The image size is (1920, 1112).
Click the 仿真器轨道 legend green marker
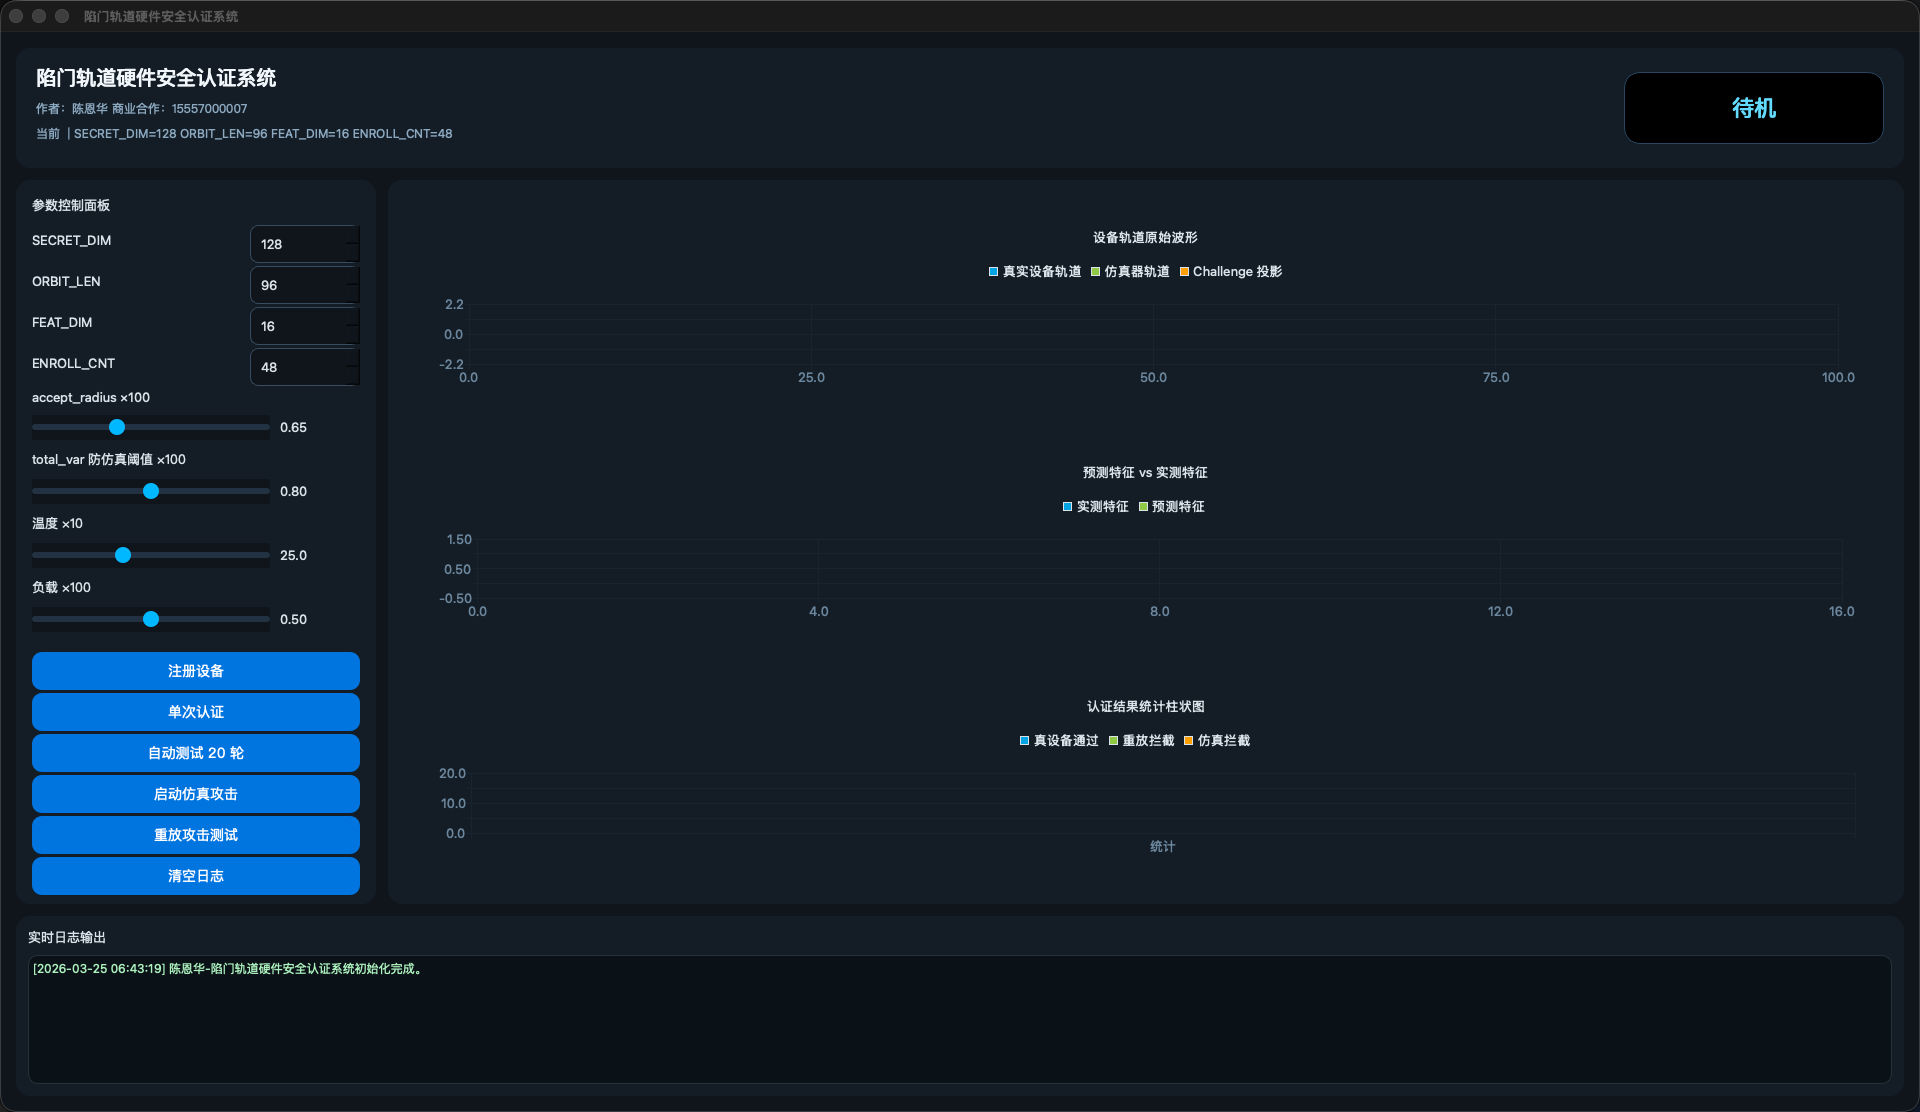click(1095, 272)
